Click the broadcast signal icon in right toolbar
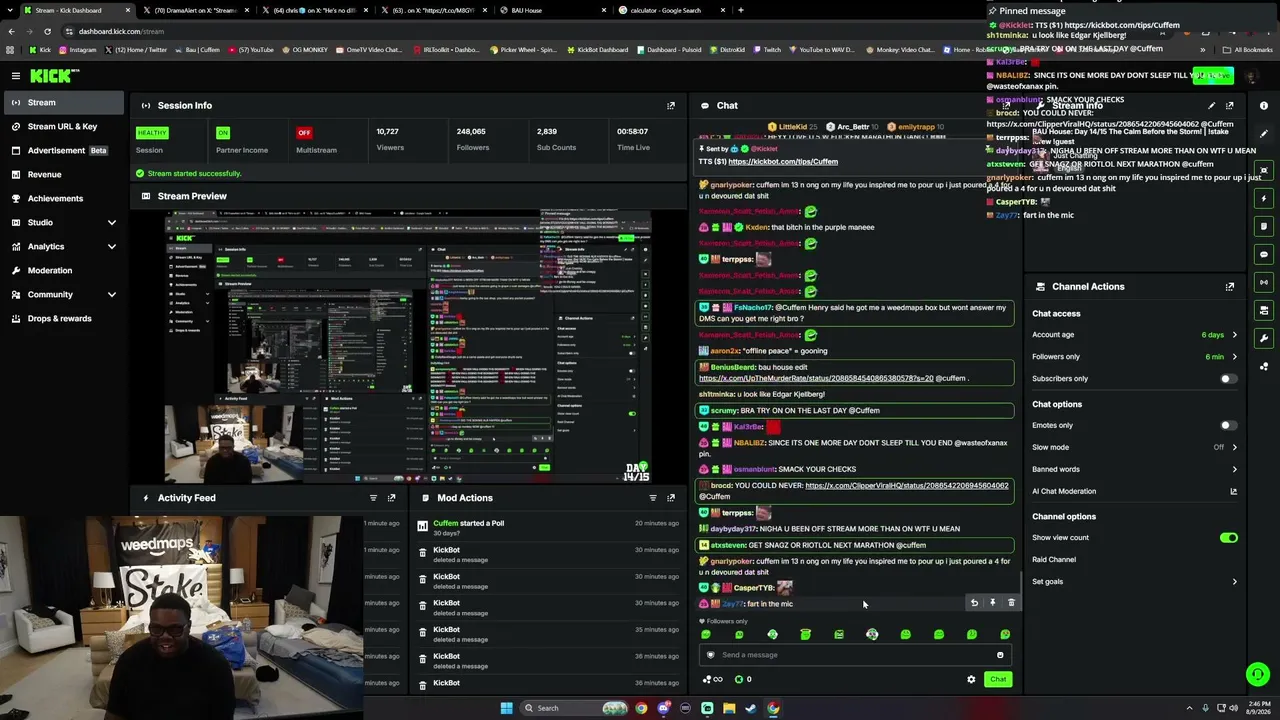1280x720 pixels. click(1264, 282)
